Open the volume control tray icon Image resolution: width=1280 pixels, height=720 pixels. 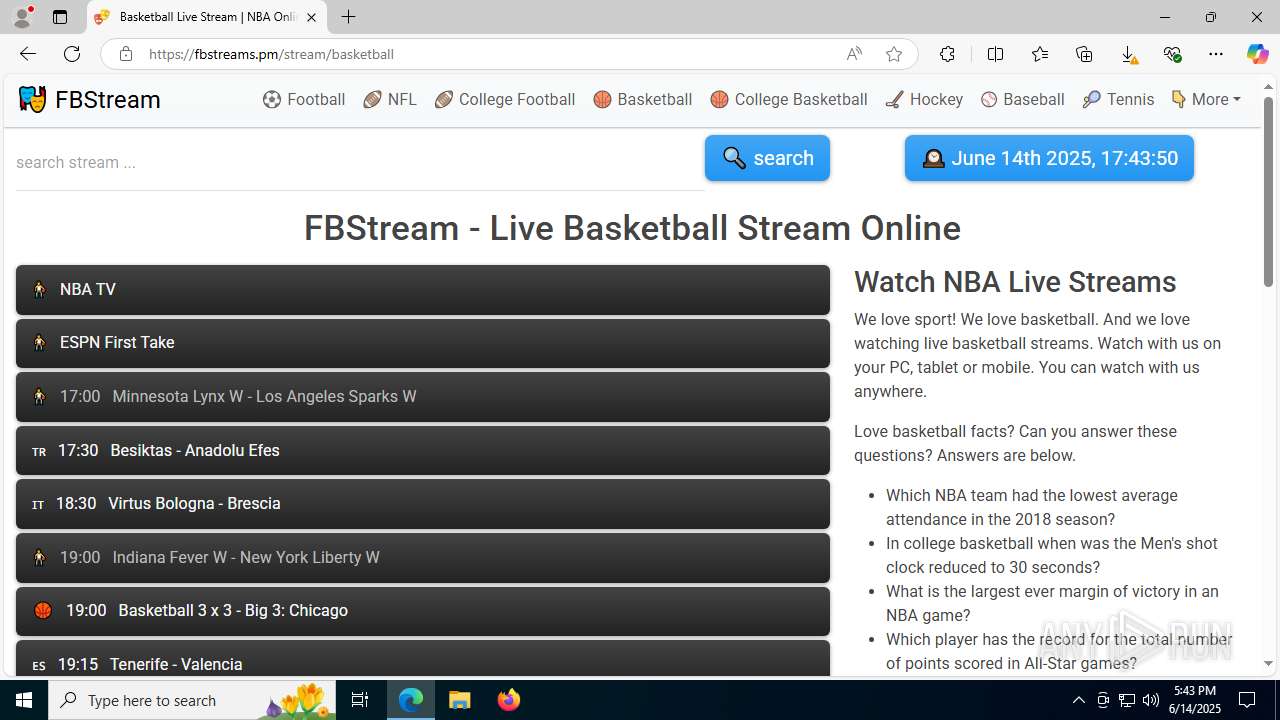(x=1151, y=700)
